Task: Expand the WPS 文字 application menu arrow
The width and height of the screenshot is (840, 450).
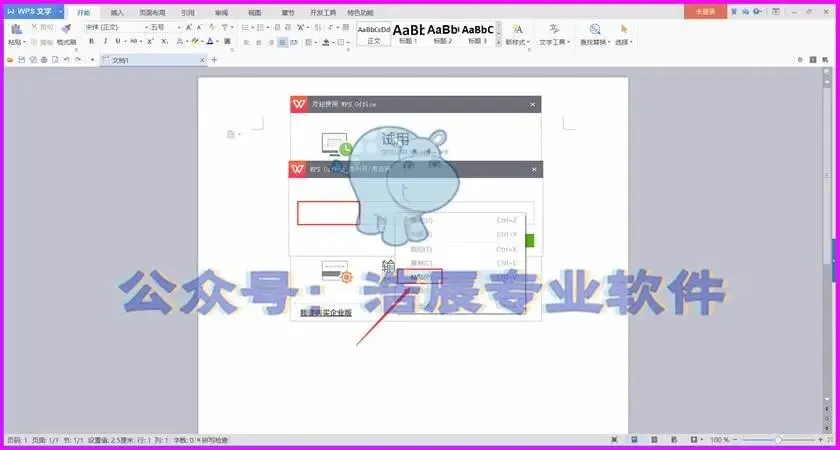Action: [x=61, y=11]
